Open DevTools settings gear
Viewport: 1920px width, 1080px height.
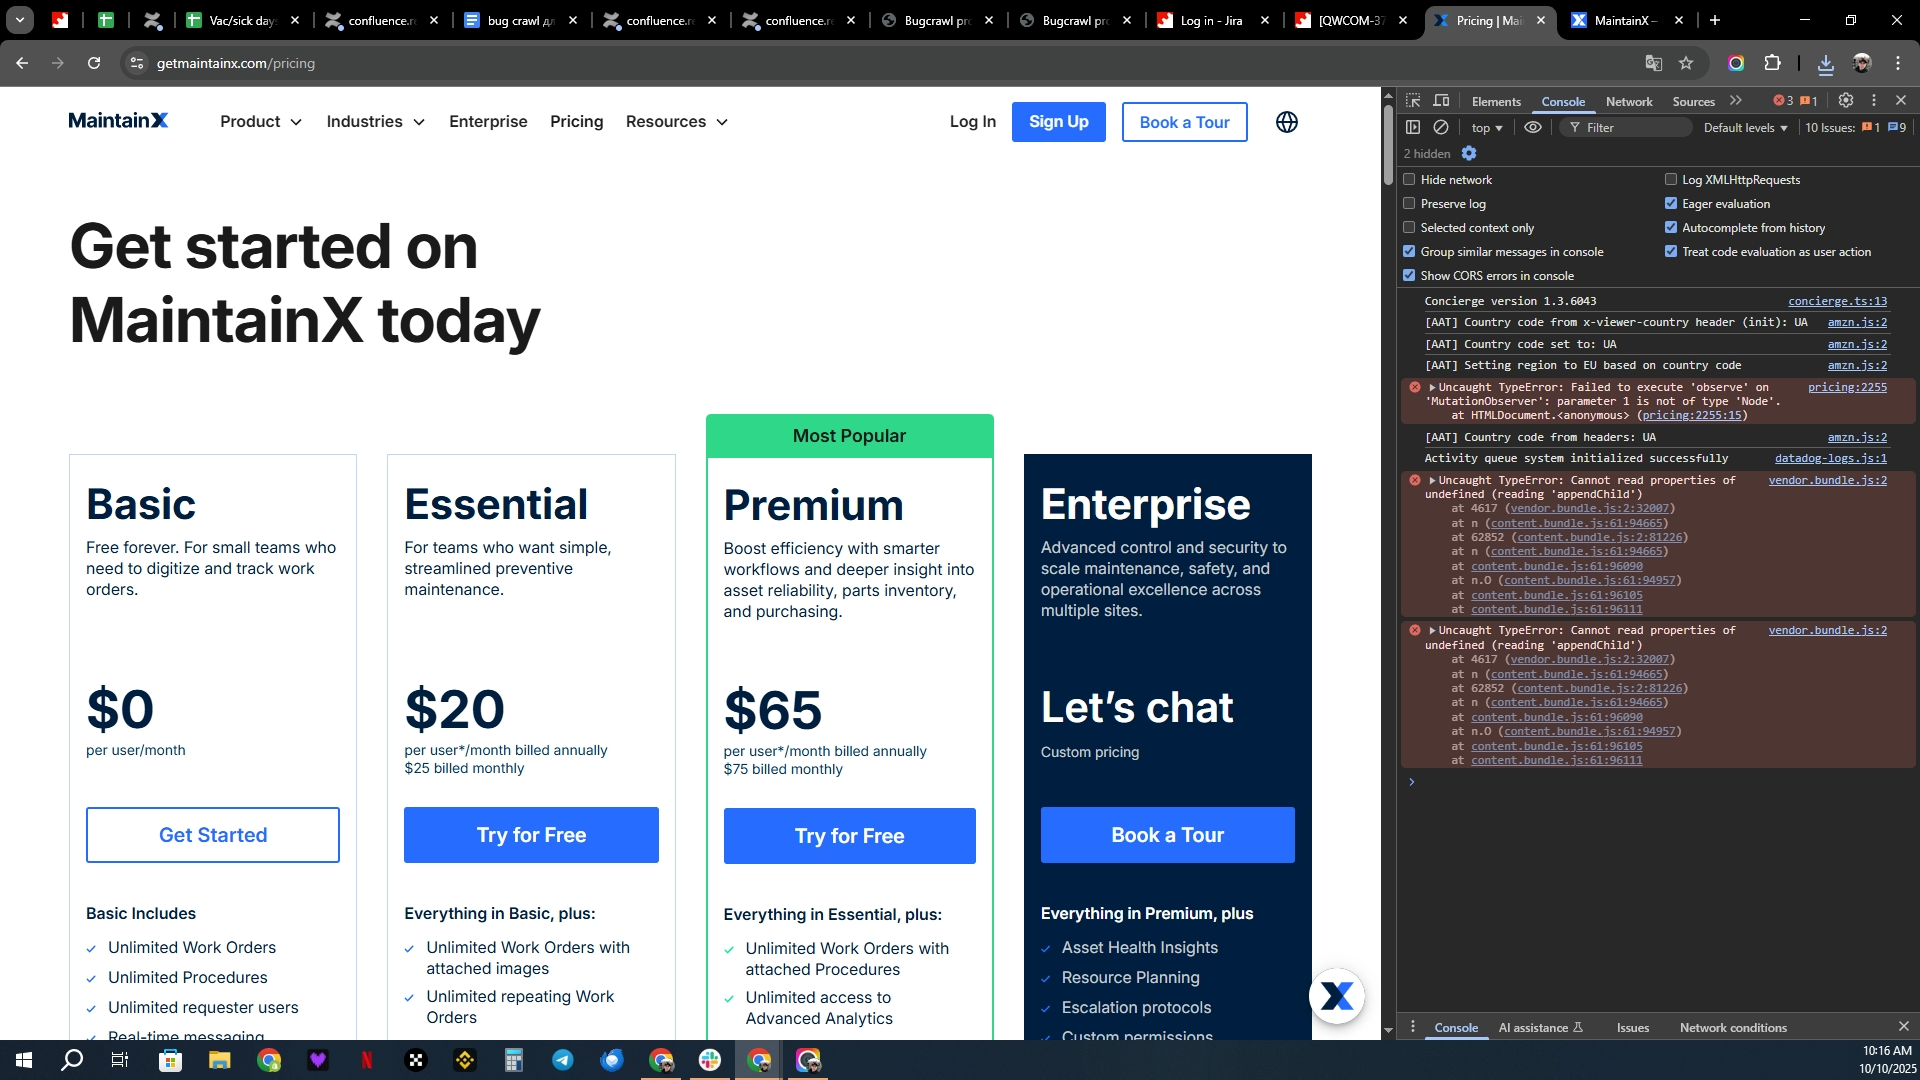pos(1846,101)
